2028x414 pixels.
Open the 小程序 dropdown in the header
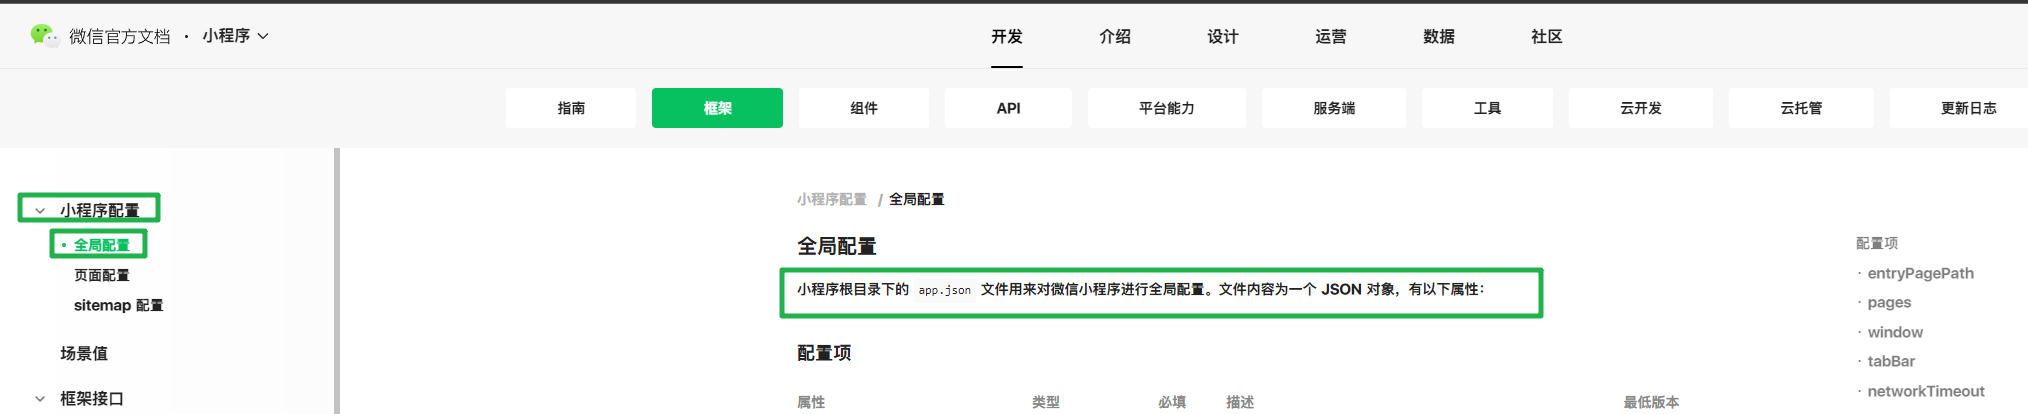tap(235, 36)
